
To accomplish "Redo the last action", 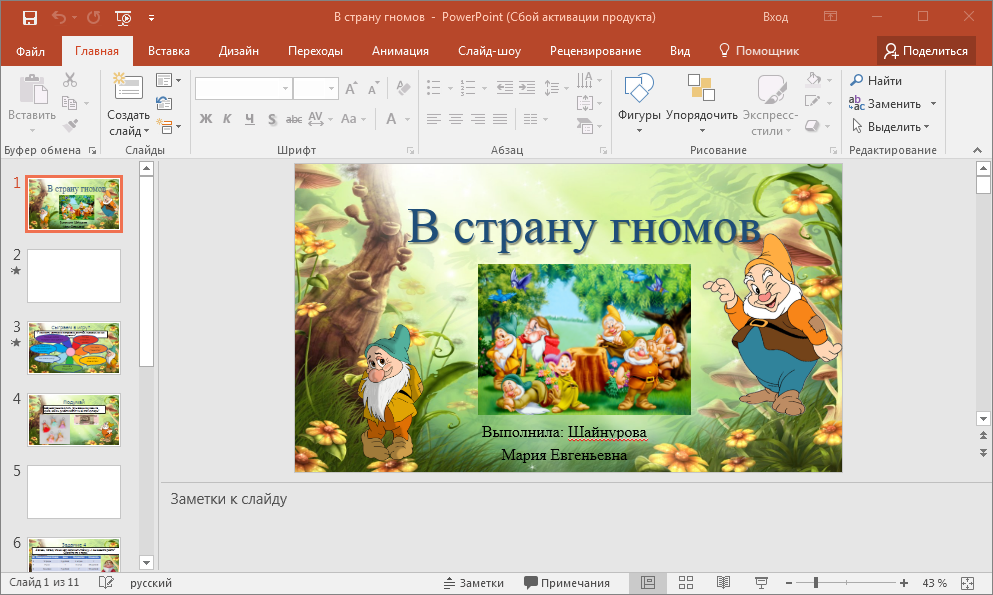I will pos(94,18).
